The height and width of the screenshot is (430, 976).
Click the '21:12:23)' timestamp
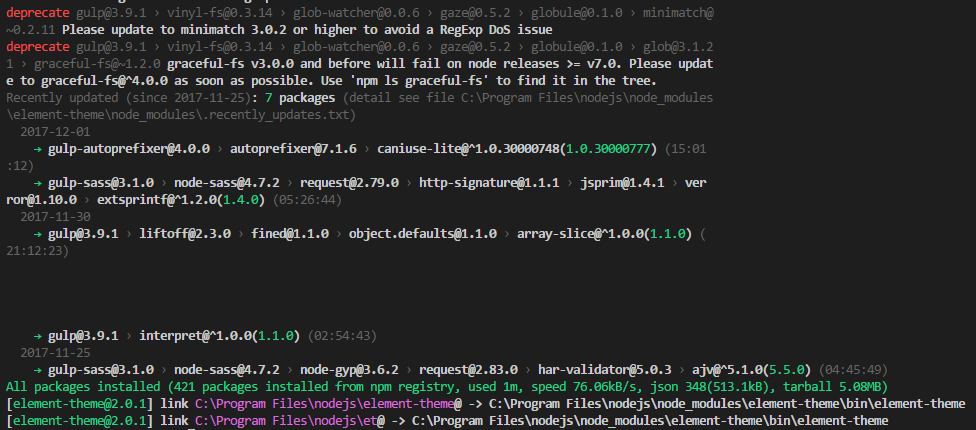click(x=37, y=251)
